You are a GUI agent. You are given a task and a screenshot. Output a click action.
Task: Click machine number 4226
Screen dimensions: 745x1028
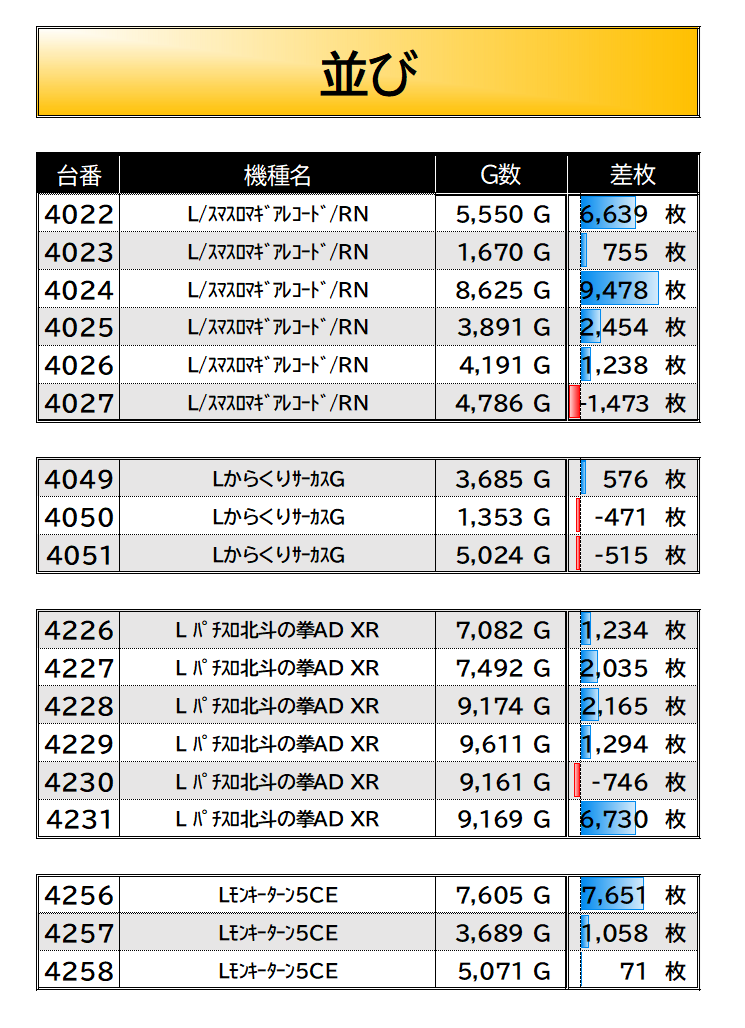click(79, 630)
